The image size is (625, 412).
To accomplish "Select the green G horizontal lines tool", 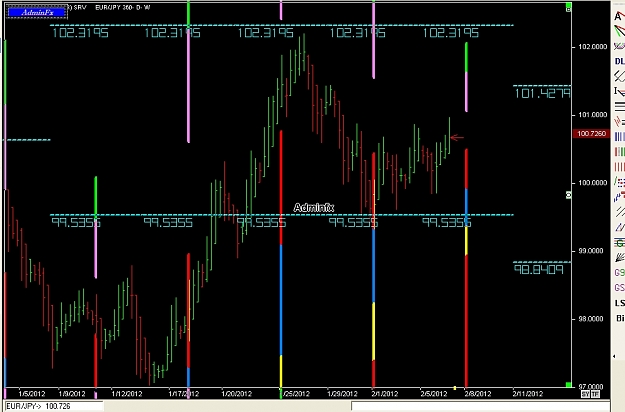I will point(619,243).
